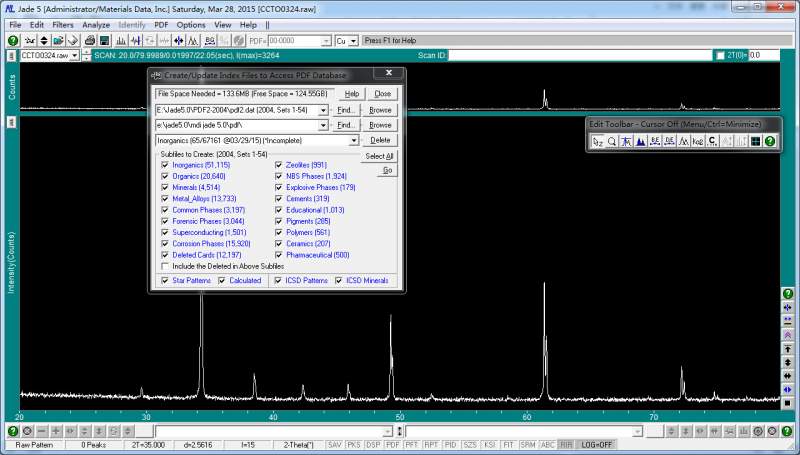Open the Cu anode dropdown
Screen dimensions: 800x455
tap(354, 41)
